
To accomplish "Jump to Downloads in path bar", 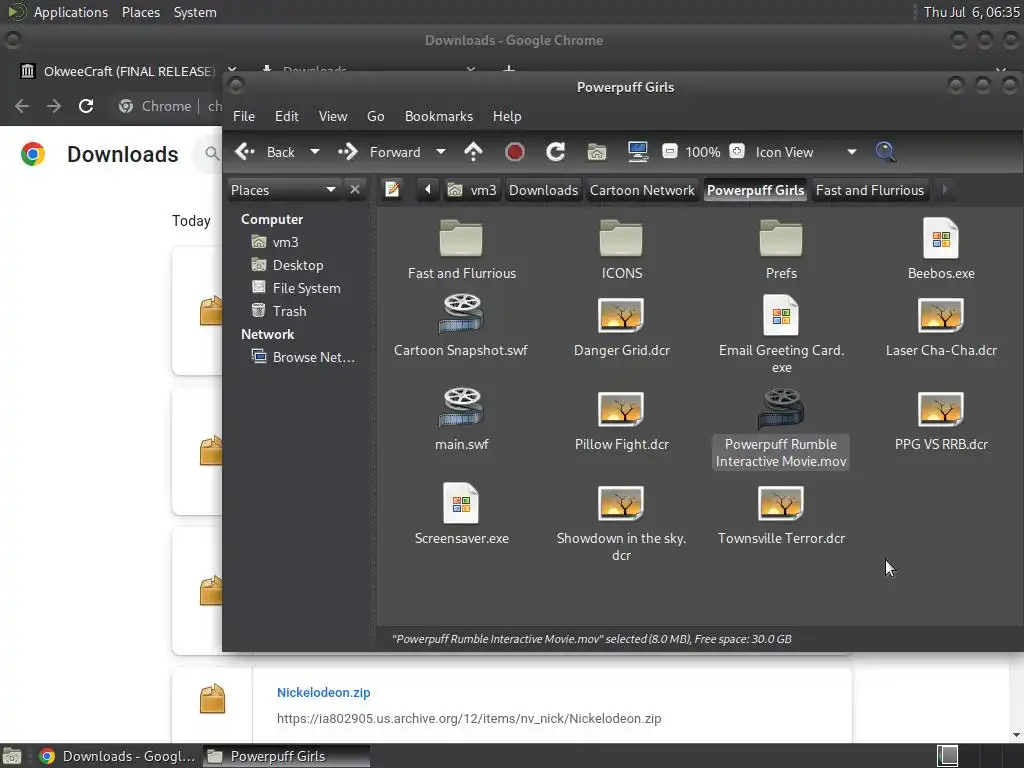I will (x=543, y=190).
